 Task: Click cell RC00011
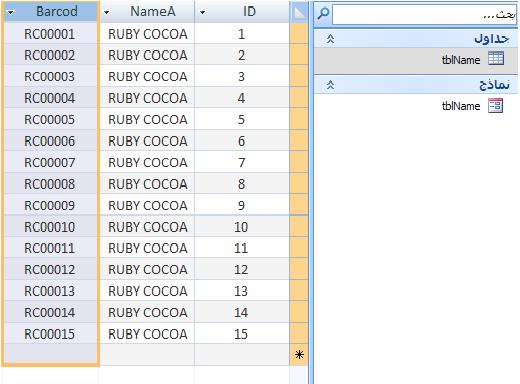pyautogui.click(x=50, y=248)
